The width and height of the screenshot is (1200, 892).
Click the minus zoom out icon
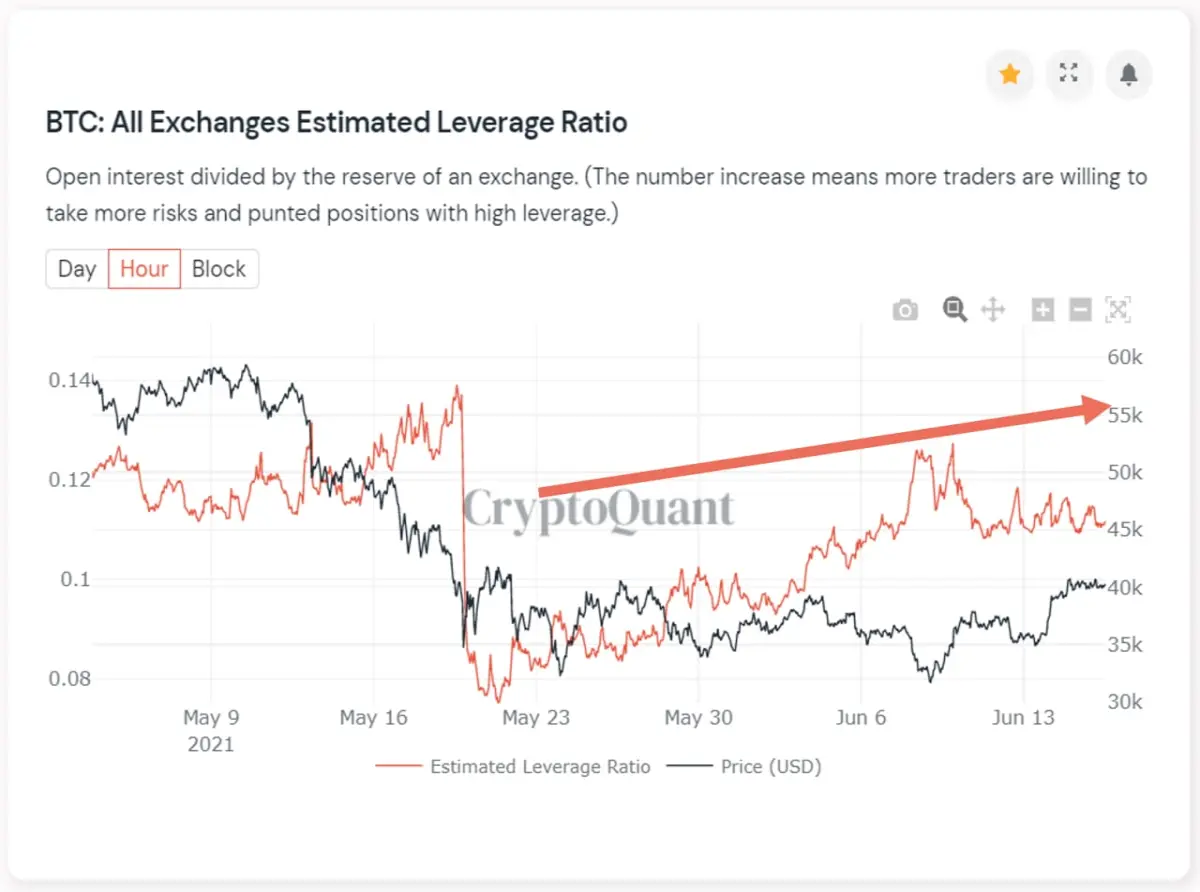[1080, 310]
